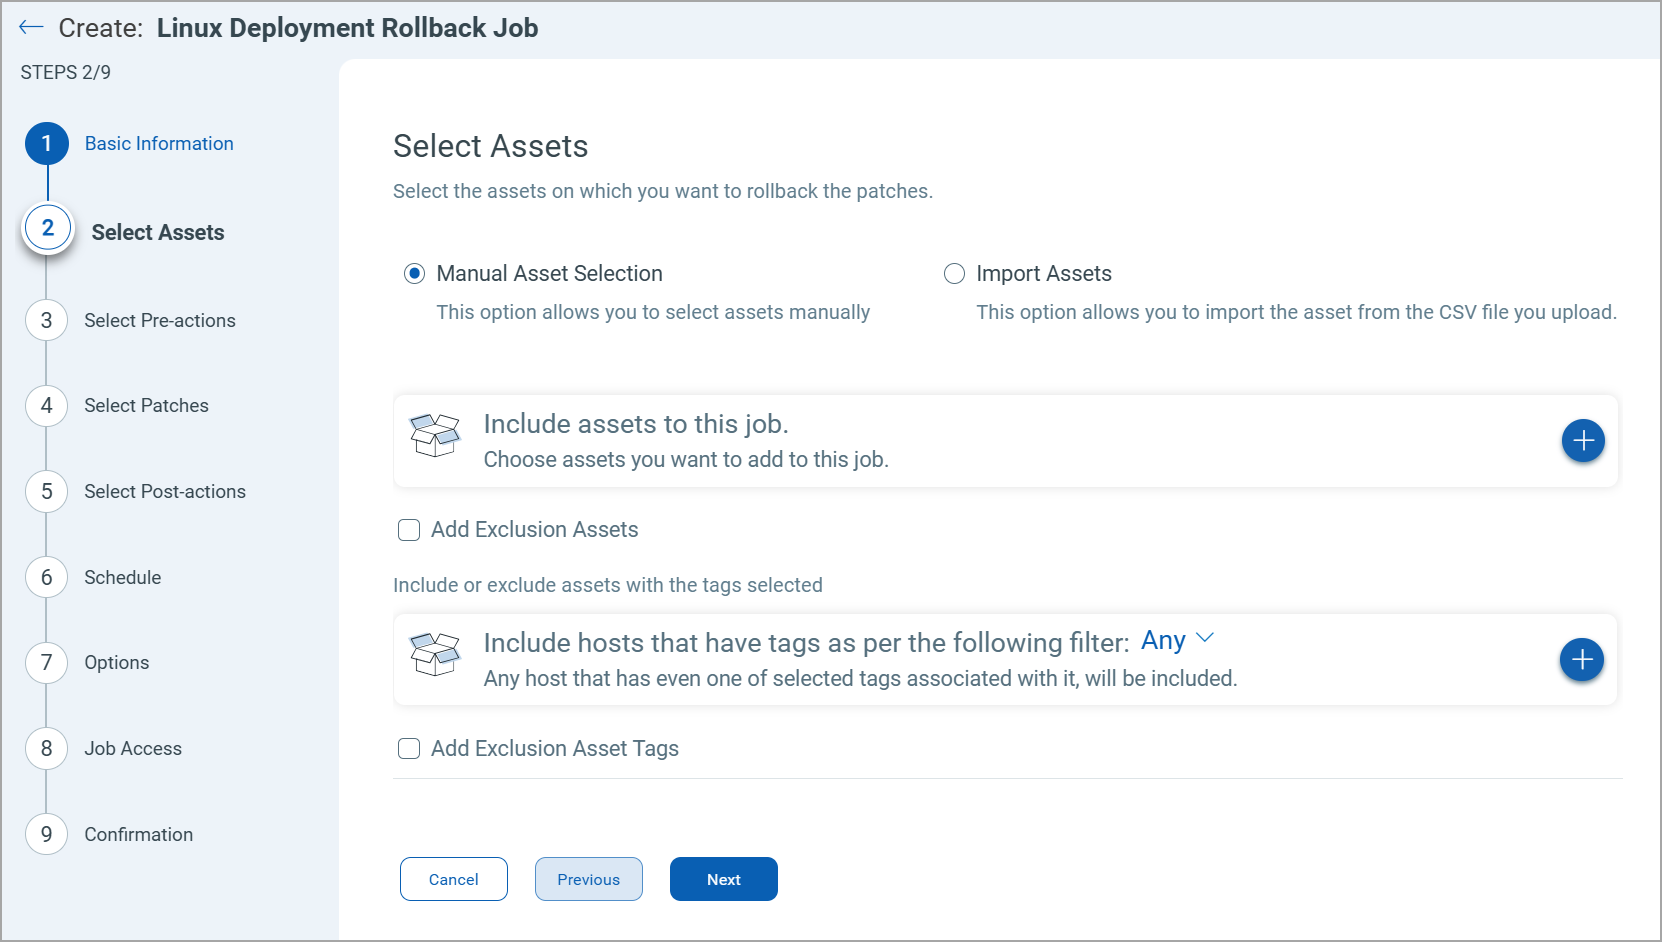The width and height of the screenshot is (1662, 942).
Task: Expand the tag matching filter chevron
Action: pos(1205,638)
